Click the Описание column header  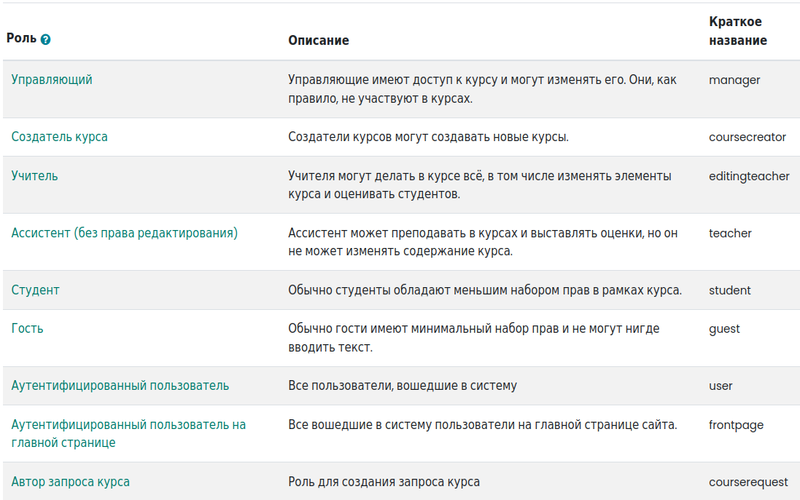(318, 40)
